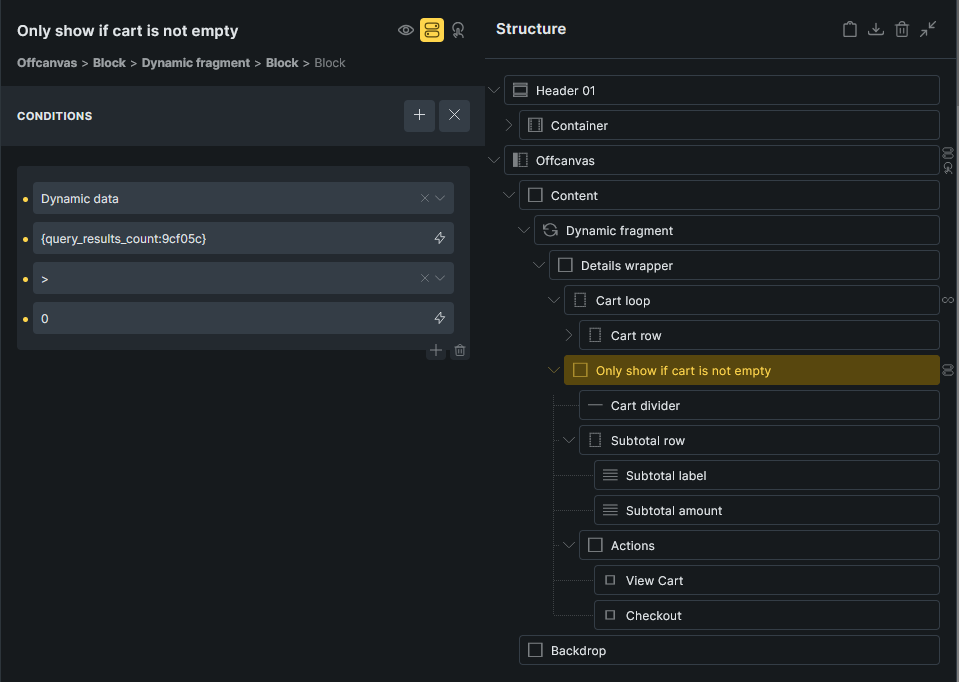
Task: Delete this condition with the trash icon
Action: 460,350
